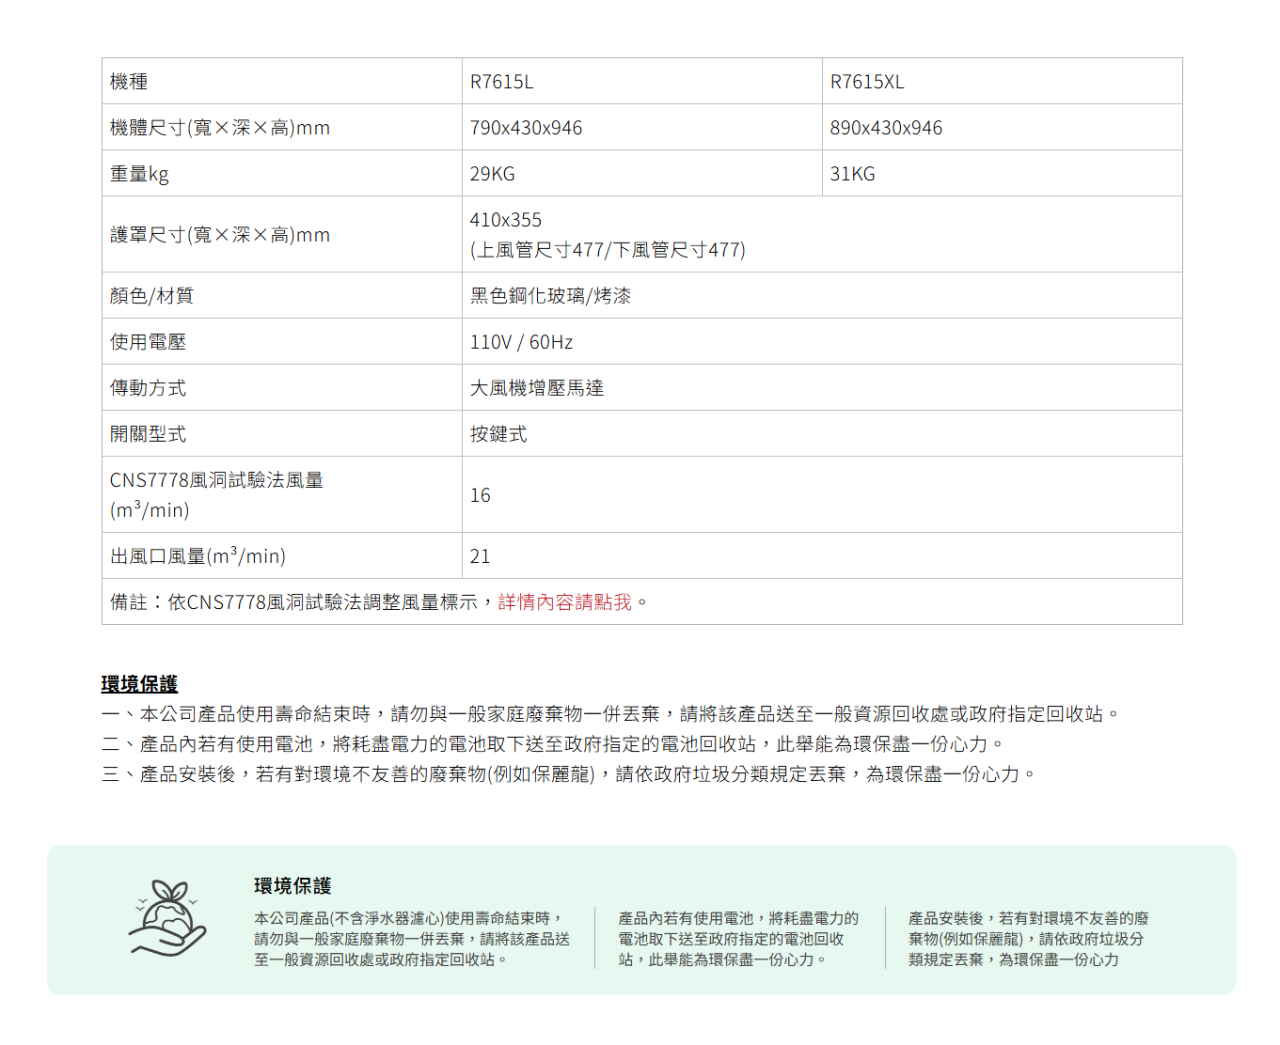Click third environmental line starting 三、產品安裝後

point(568,774)
